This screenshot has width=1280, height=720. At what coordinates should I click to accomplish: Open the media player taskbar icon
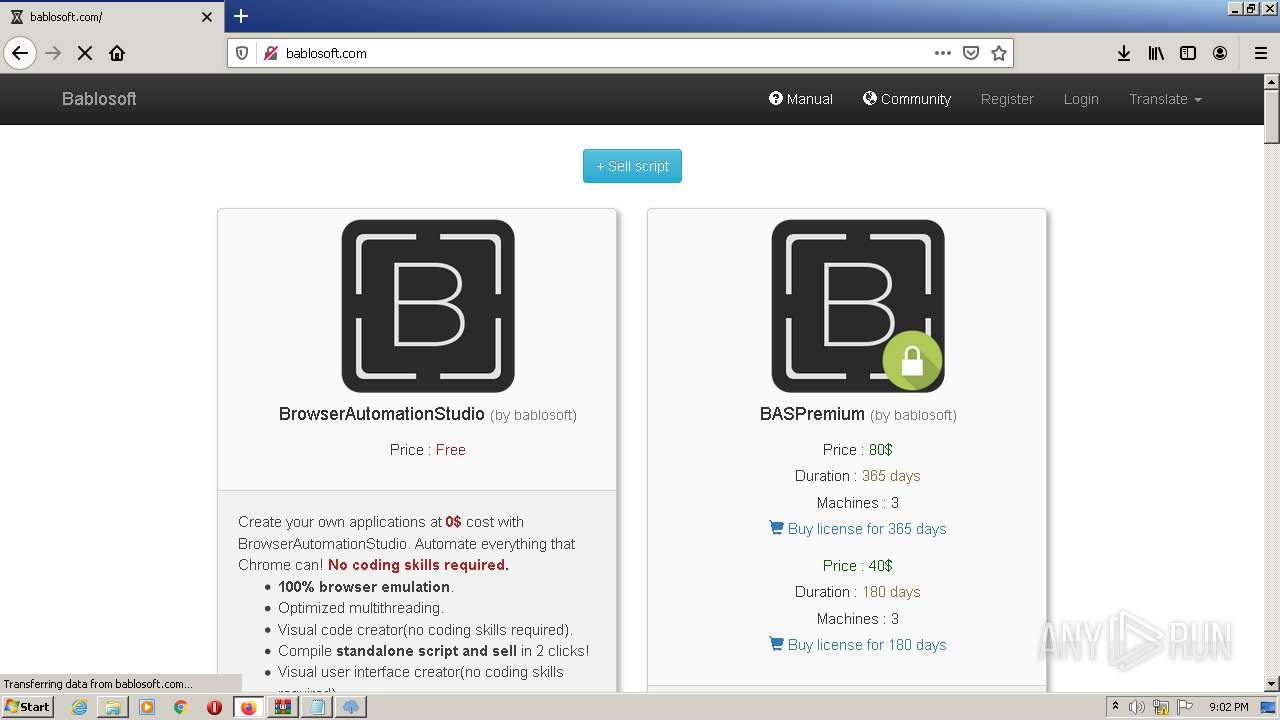147,707
